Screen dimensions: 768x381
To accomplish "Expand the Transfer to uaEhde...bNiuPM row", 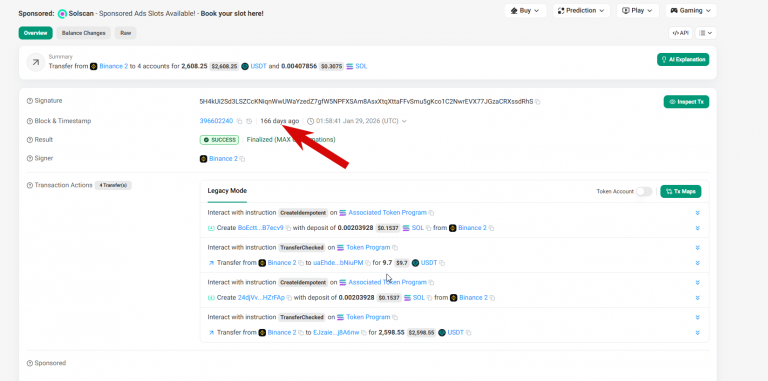I will click(697, 263).
